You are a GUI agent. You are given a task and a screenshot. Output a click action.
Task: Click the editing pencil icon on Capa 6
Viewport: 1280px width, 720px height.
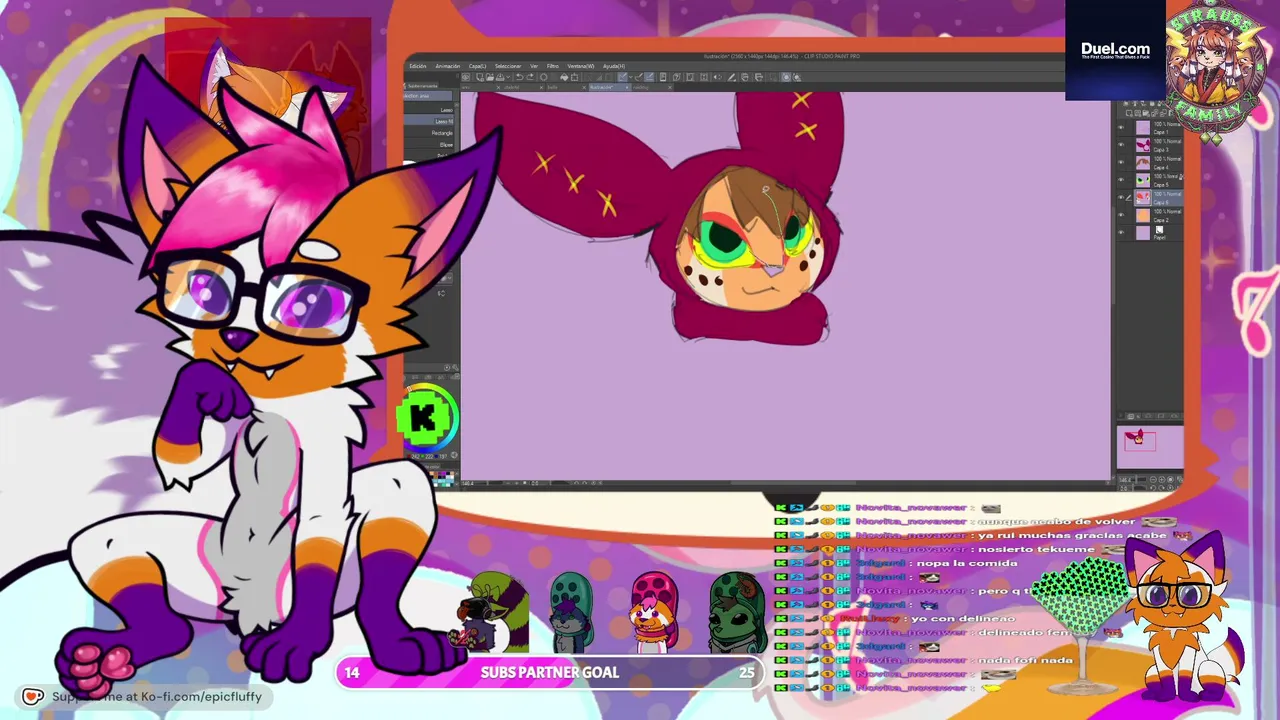pos(1129,197)
